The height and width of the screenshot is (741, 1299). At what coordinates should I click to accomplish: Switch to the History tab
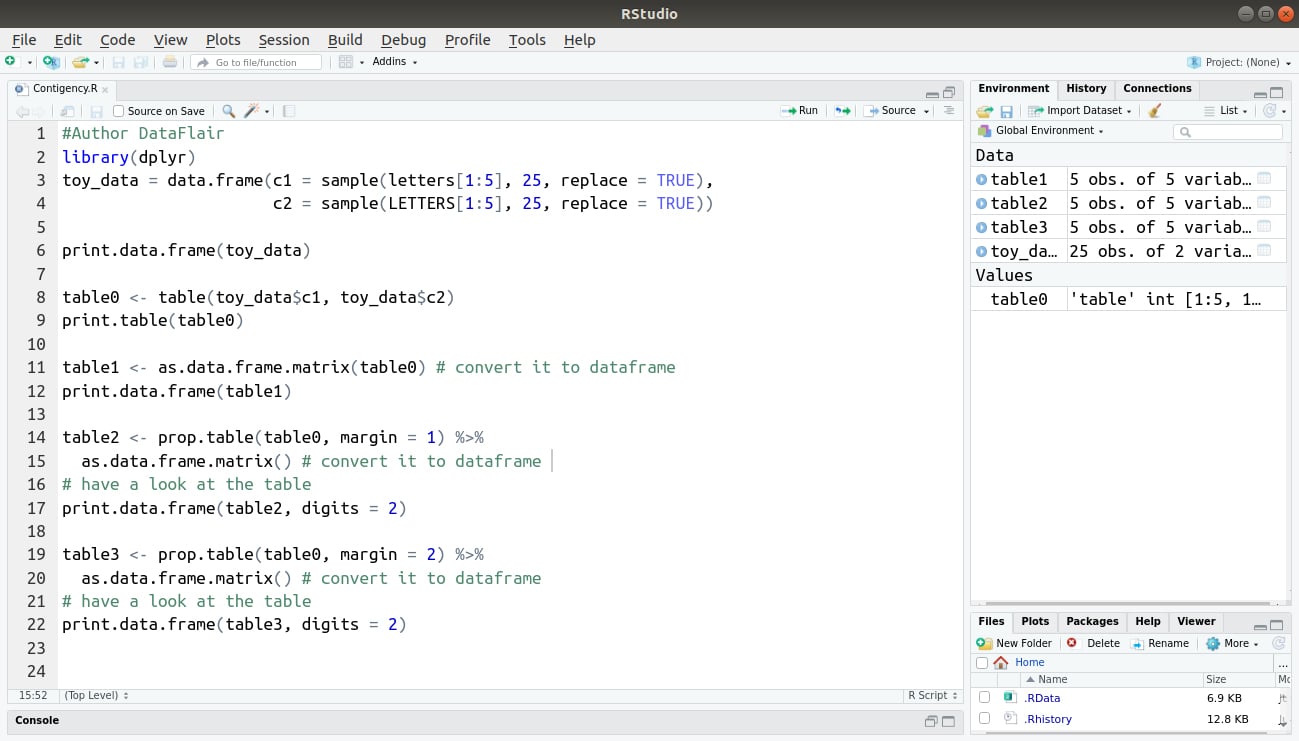[x=1086, y=88]
